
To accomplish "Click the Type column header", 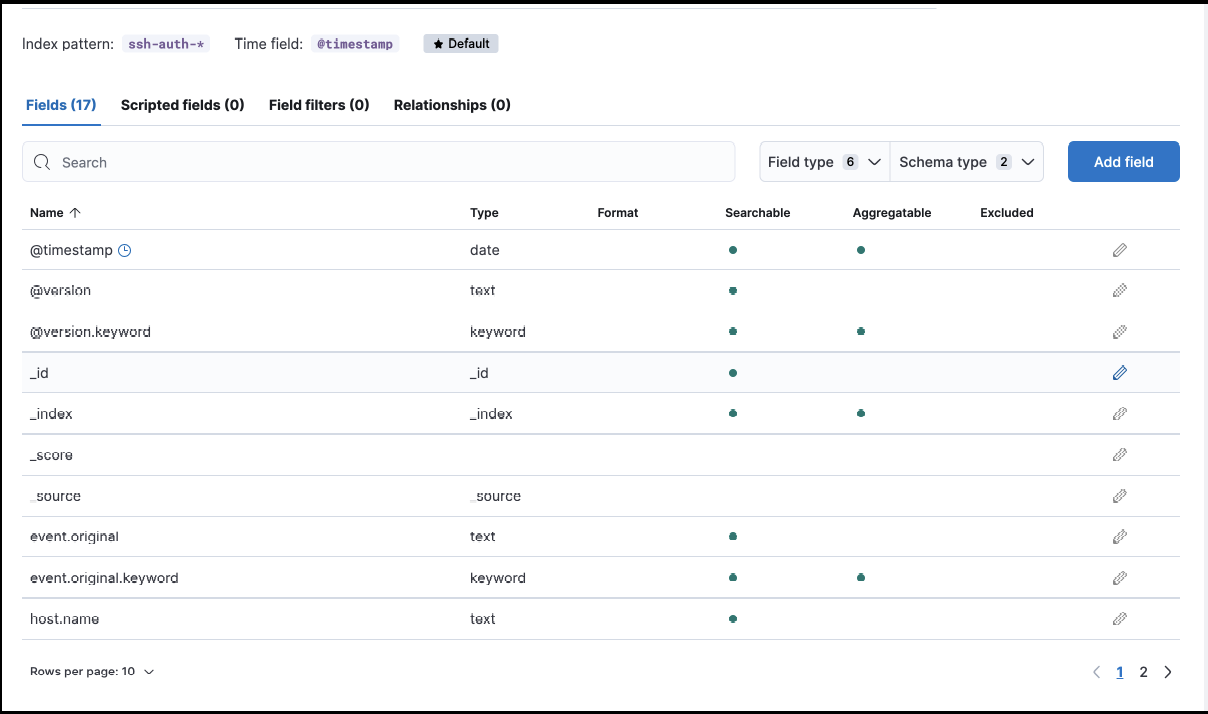I will [484, 213].
